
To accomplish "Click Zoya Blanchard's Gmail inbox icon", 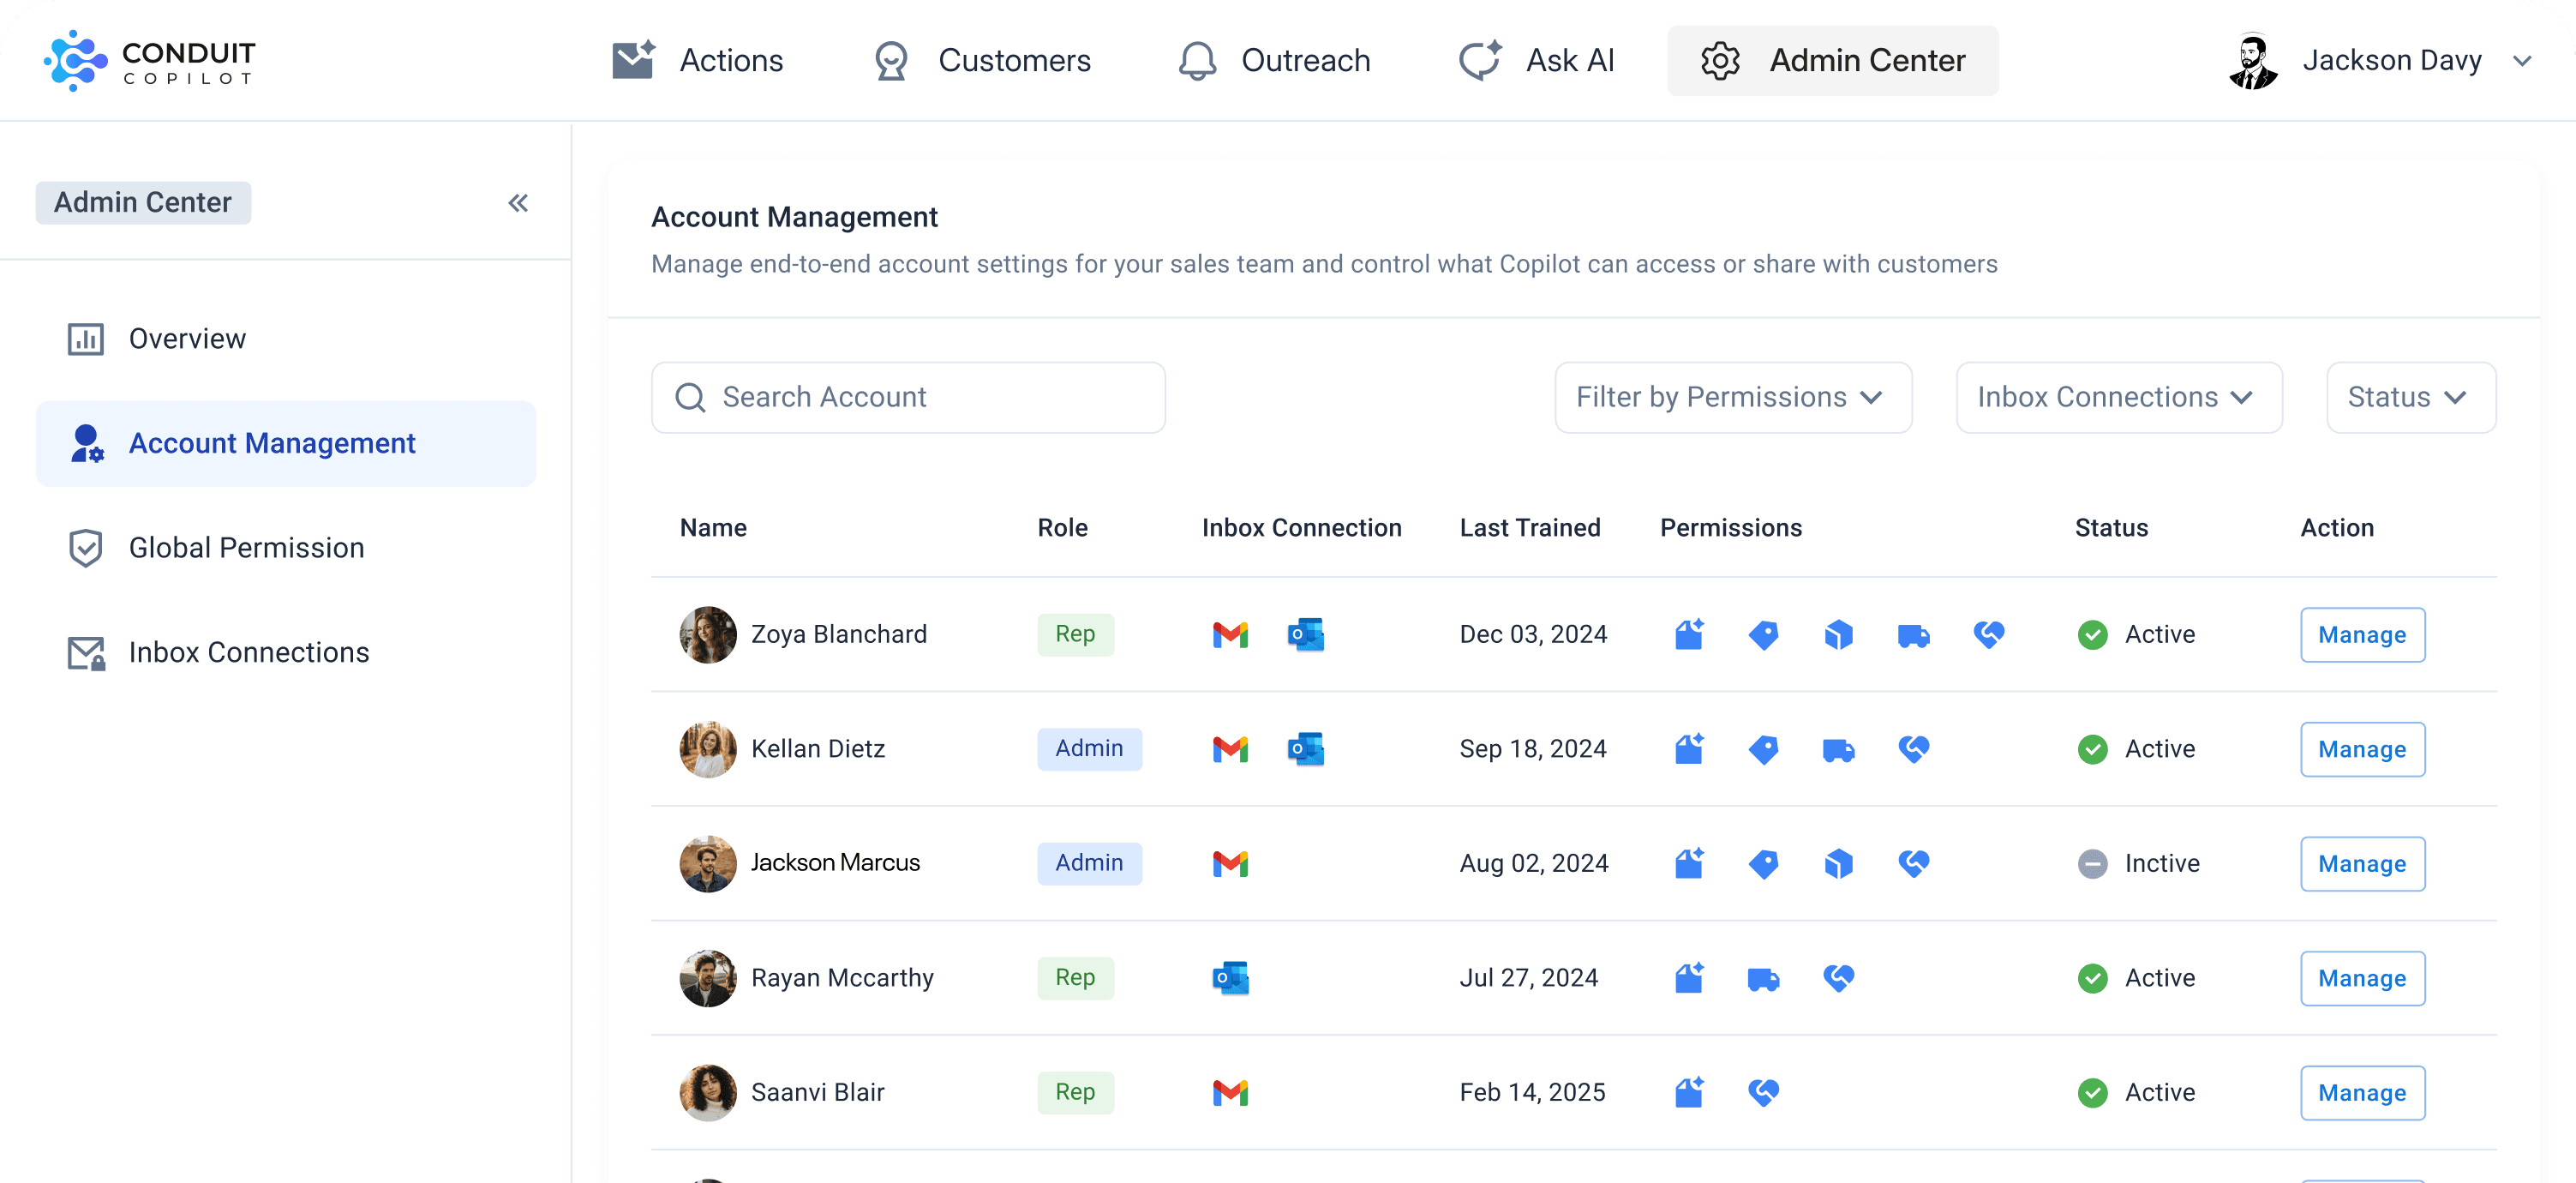I will pos(1230,634).
